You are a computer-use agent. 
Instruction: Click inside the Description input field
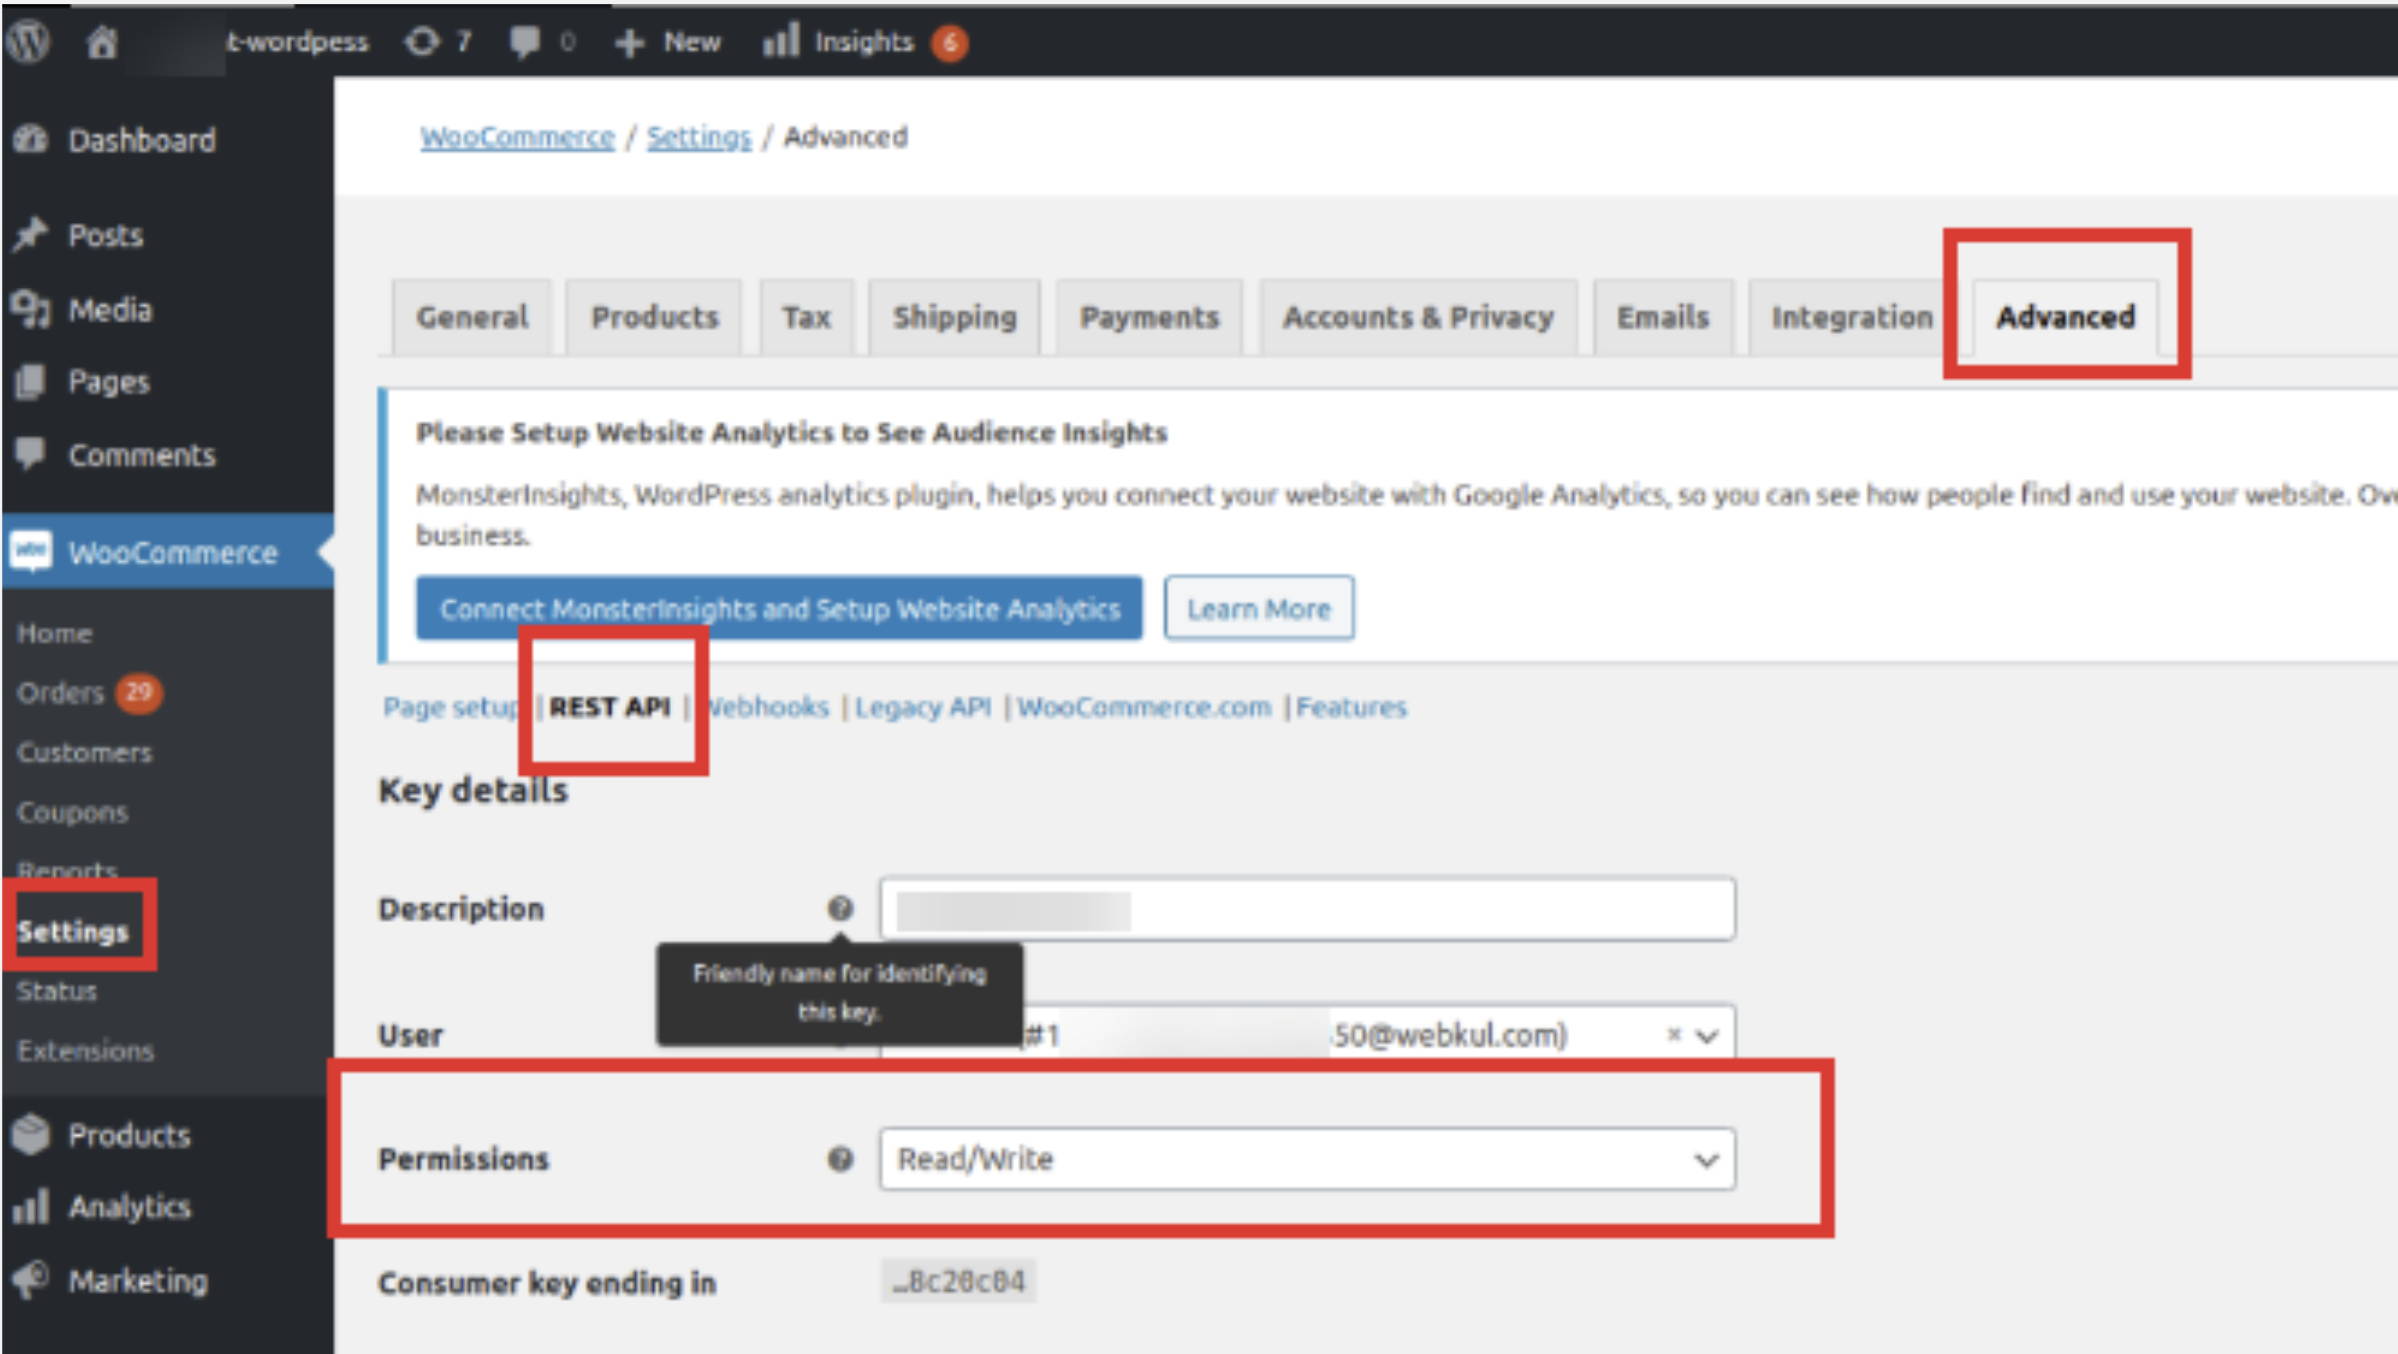pyautogui.click(x=1307, y=908)
